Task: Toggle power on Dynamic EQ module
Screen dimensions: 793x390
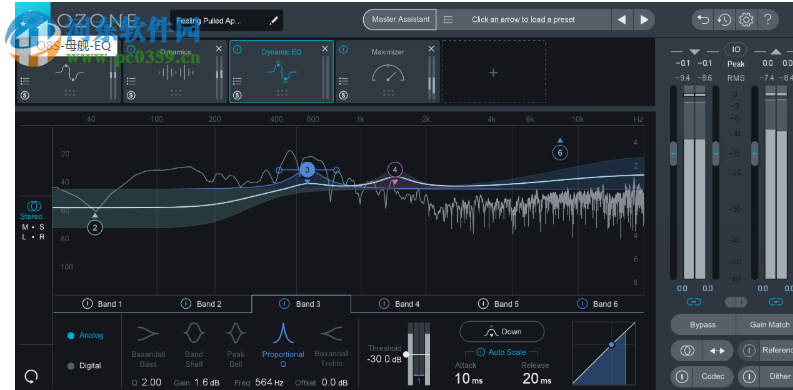Action: (x=237, y=50)
